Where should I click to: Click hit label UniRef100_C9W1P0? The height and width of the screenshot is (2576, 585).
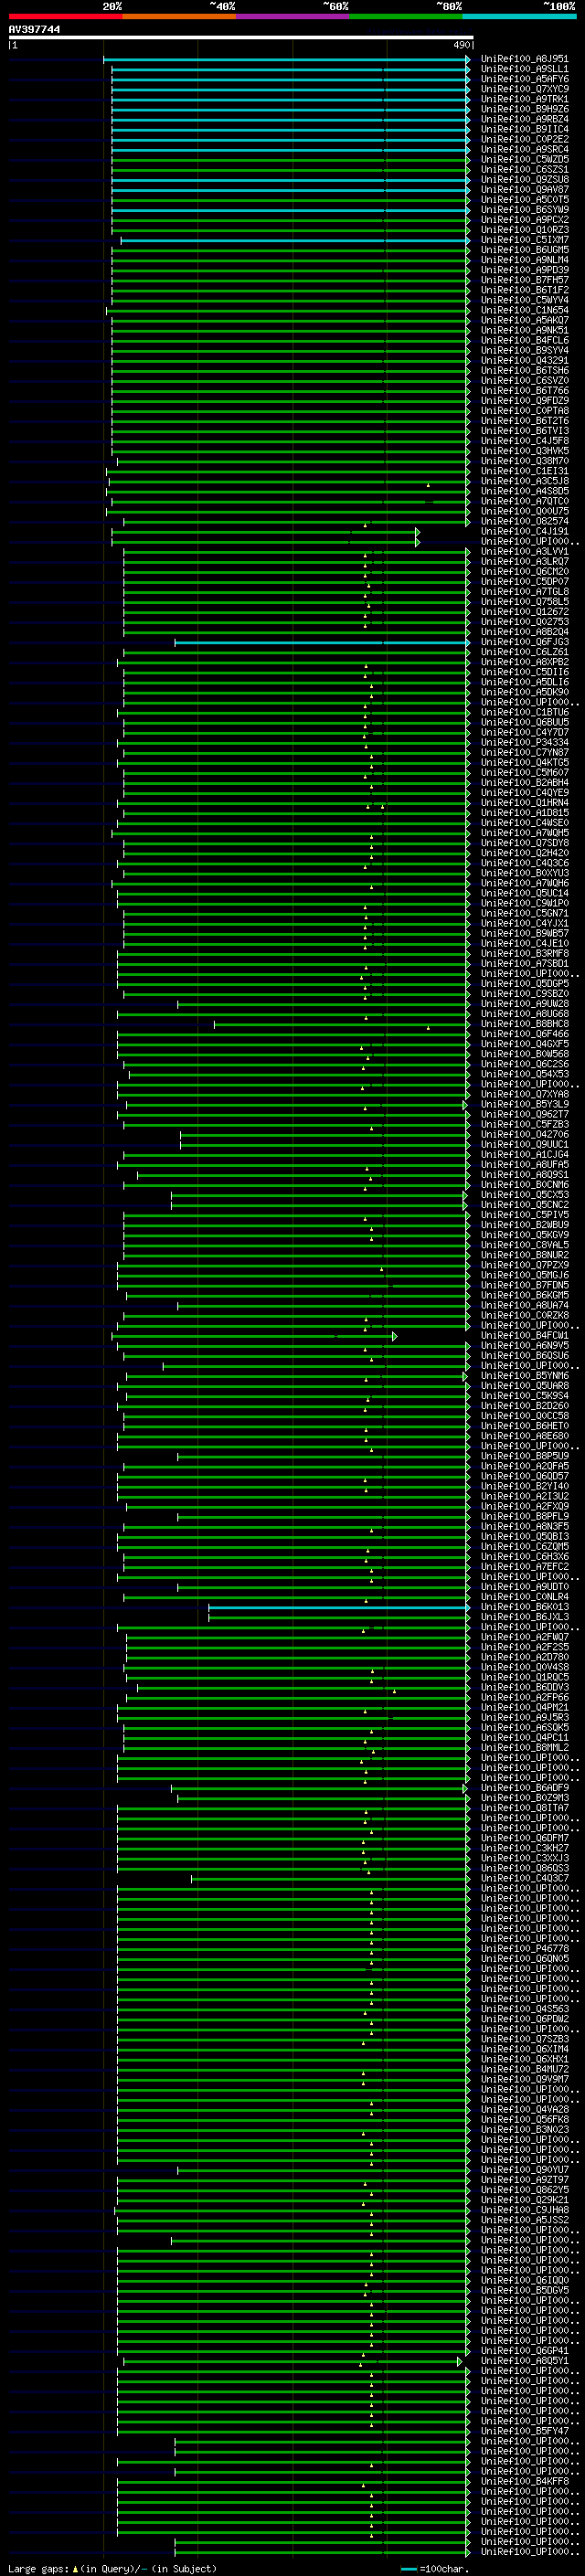[x=524, y=904]
